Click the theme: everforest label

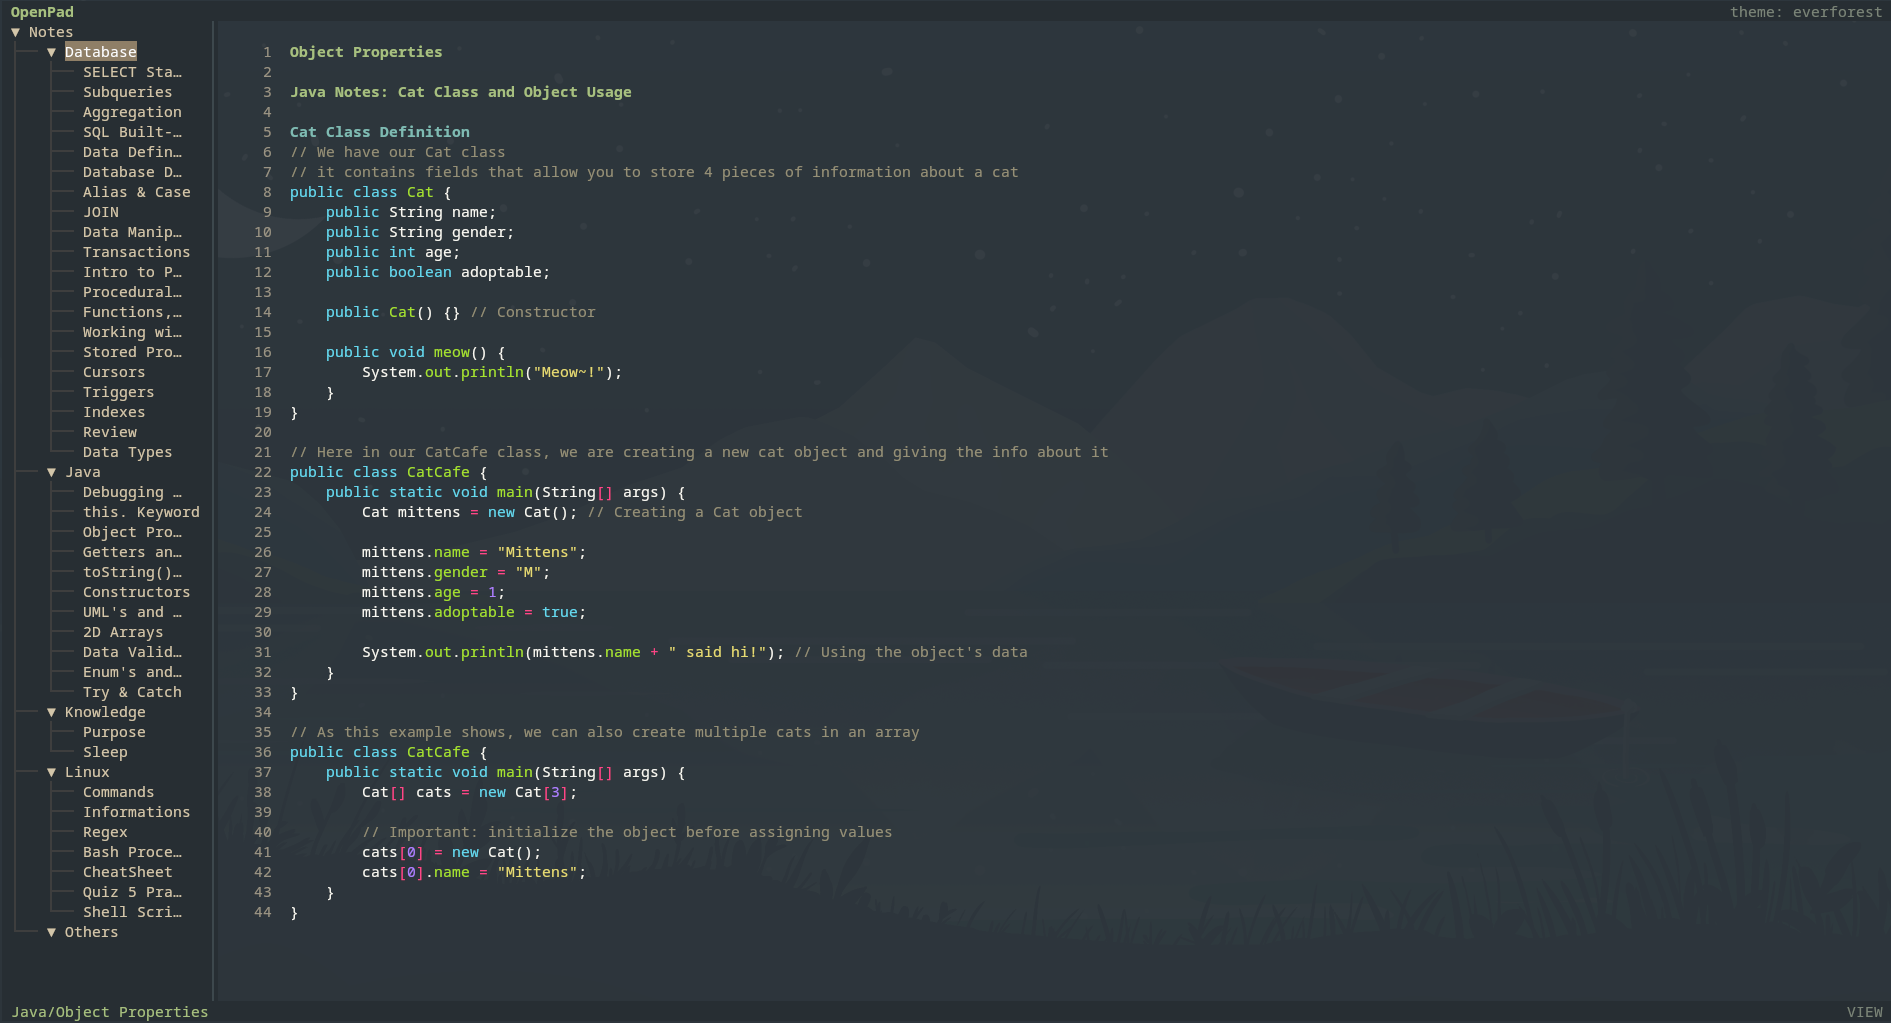pos(1806,12)
